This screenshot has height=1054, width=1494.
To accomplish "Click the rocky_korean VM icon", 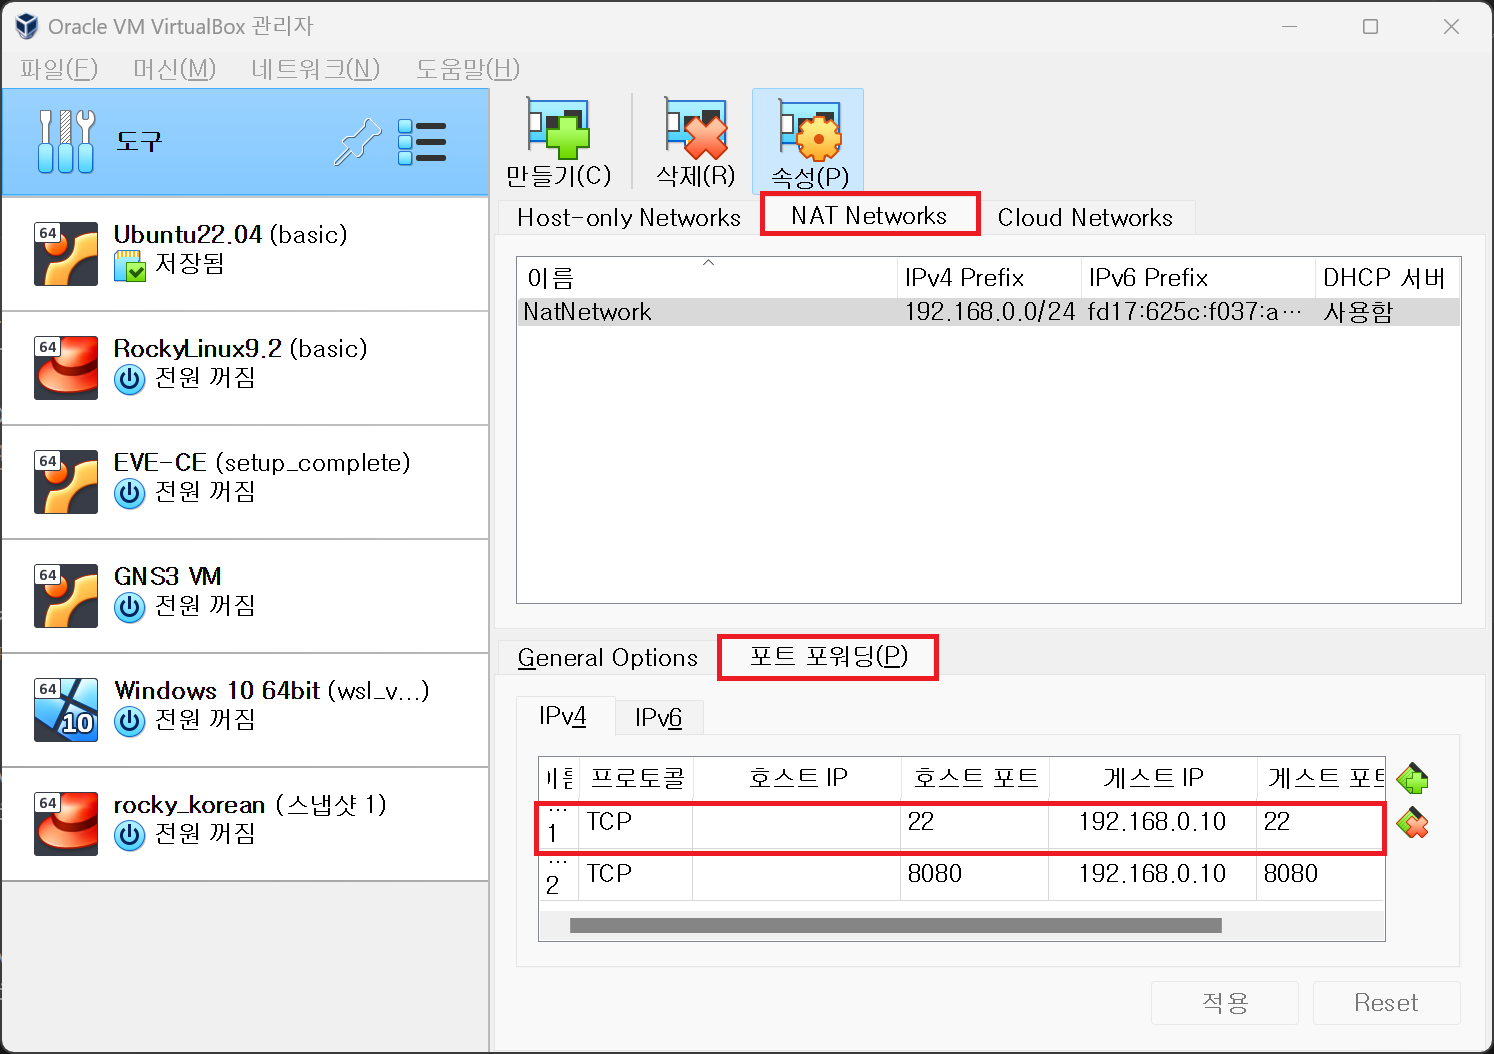I will pyautogui.click(x=66, y=824).
